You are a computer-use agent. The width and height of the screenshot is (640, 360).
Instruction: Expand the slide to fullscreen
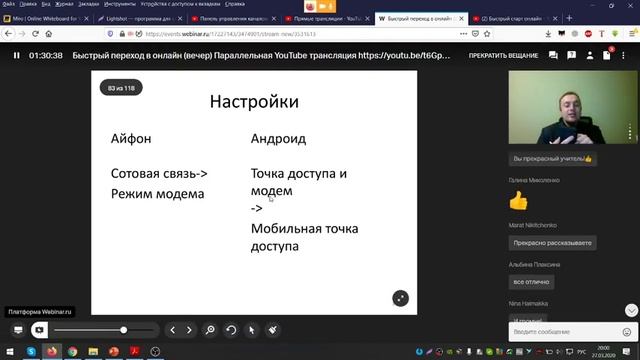400,298
